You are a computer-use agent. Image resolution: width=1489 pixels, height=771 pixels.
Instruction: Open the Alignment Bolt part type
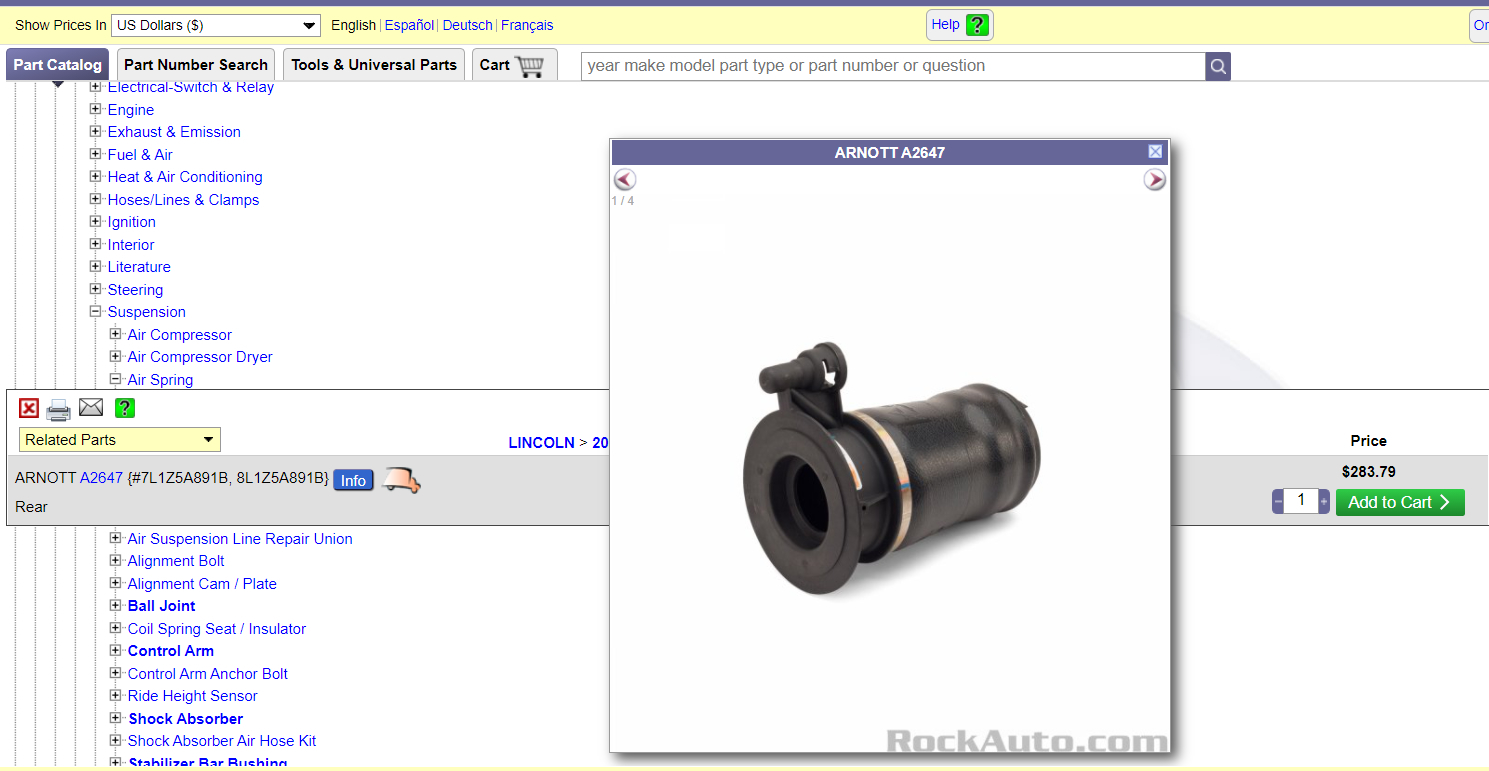click(176, 561)
